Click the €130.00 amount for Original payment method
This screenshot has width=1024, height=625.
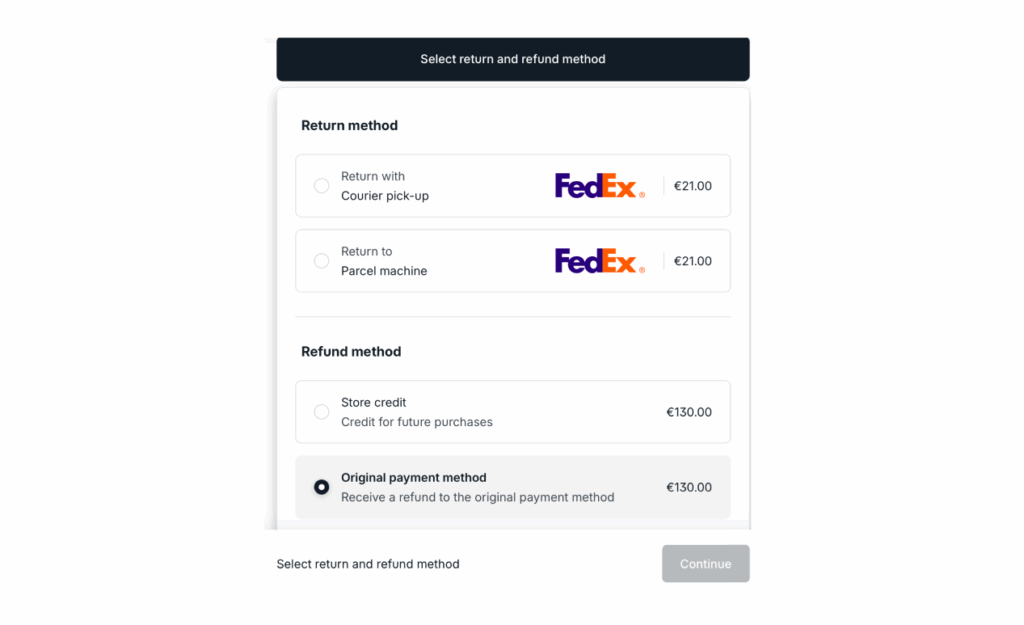689,487
